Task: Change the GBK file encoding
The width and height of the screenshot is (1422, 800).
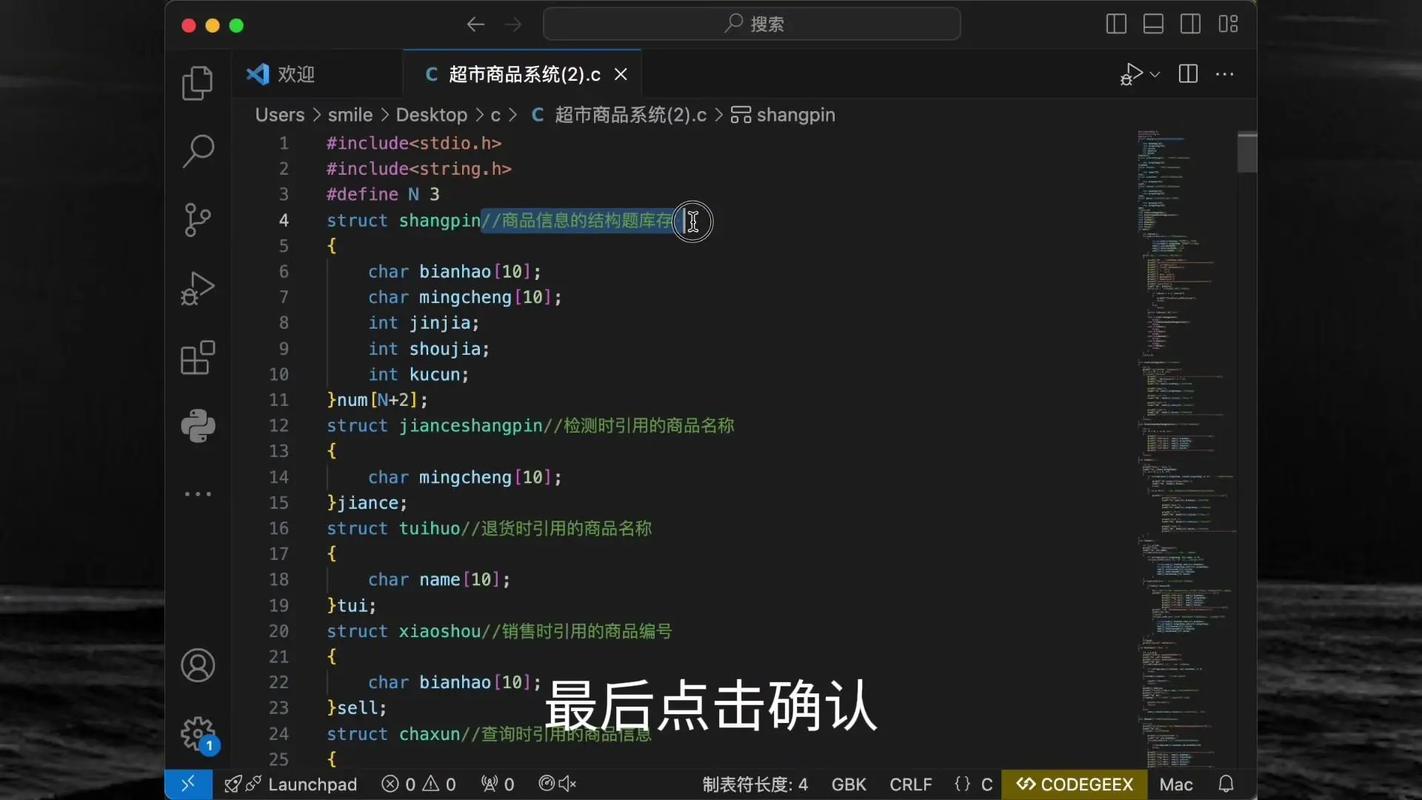Action: point(849,784)
